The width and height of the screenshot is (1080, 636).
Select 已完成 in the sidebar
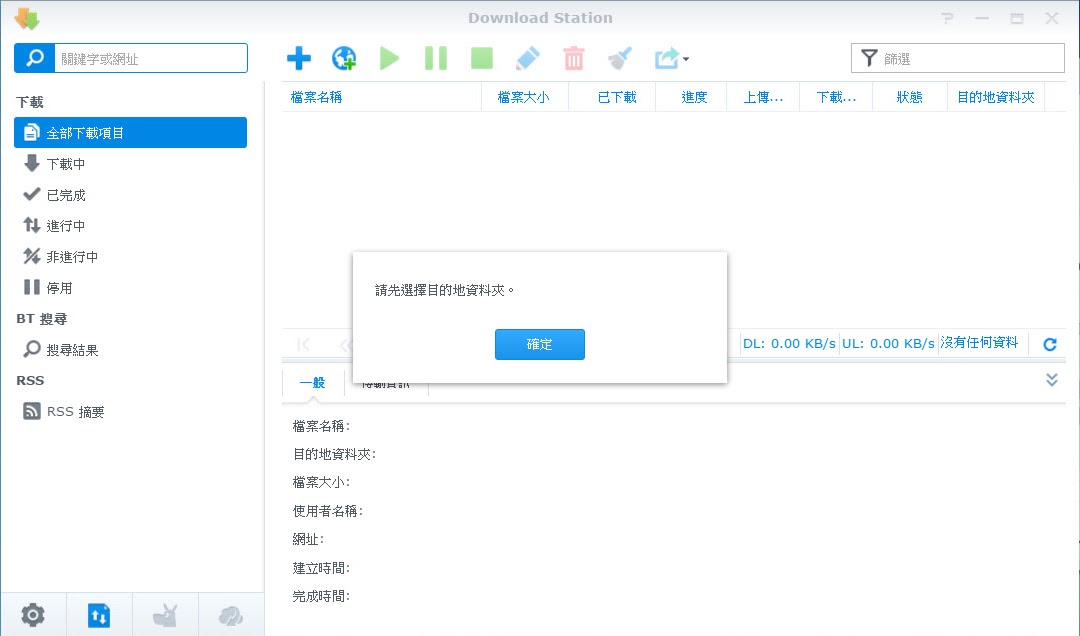[x=130, y=195]
